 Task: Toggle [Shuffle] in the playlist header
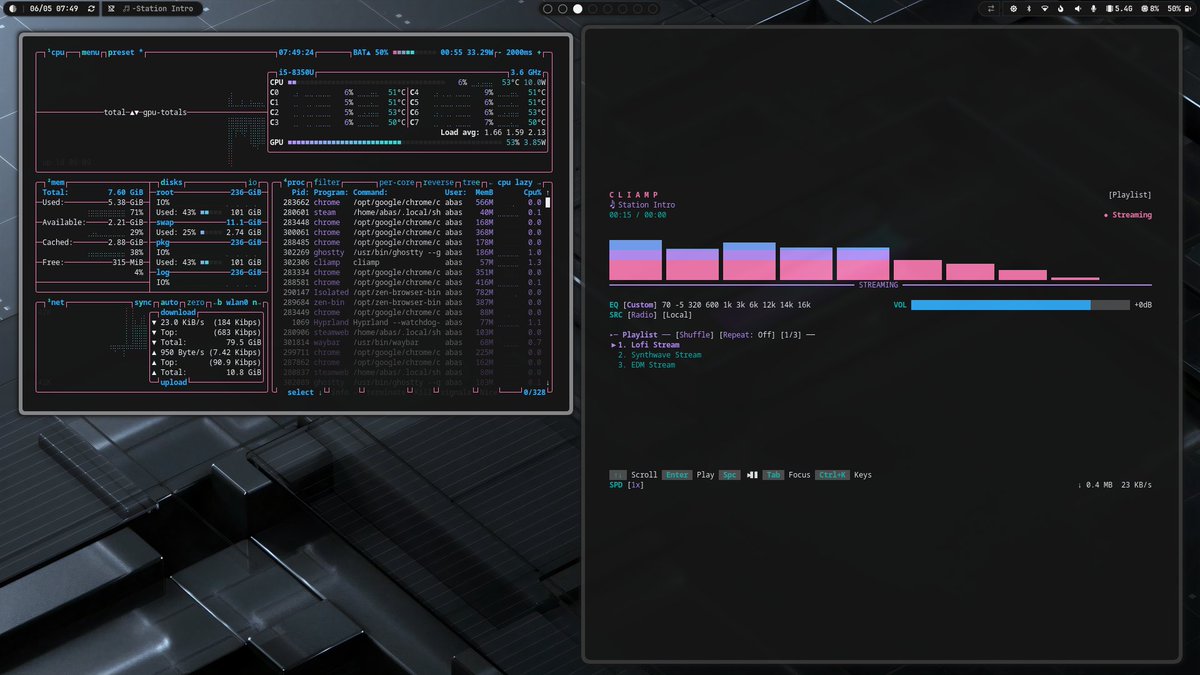click(x=695, y=335)
